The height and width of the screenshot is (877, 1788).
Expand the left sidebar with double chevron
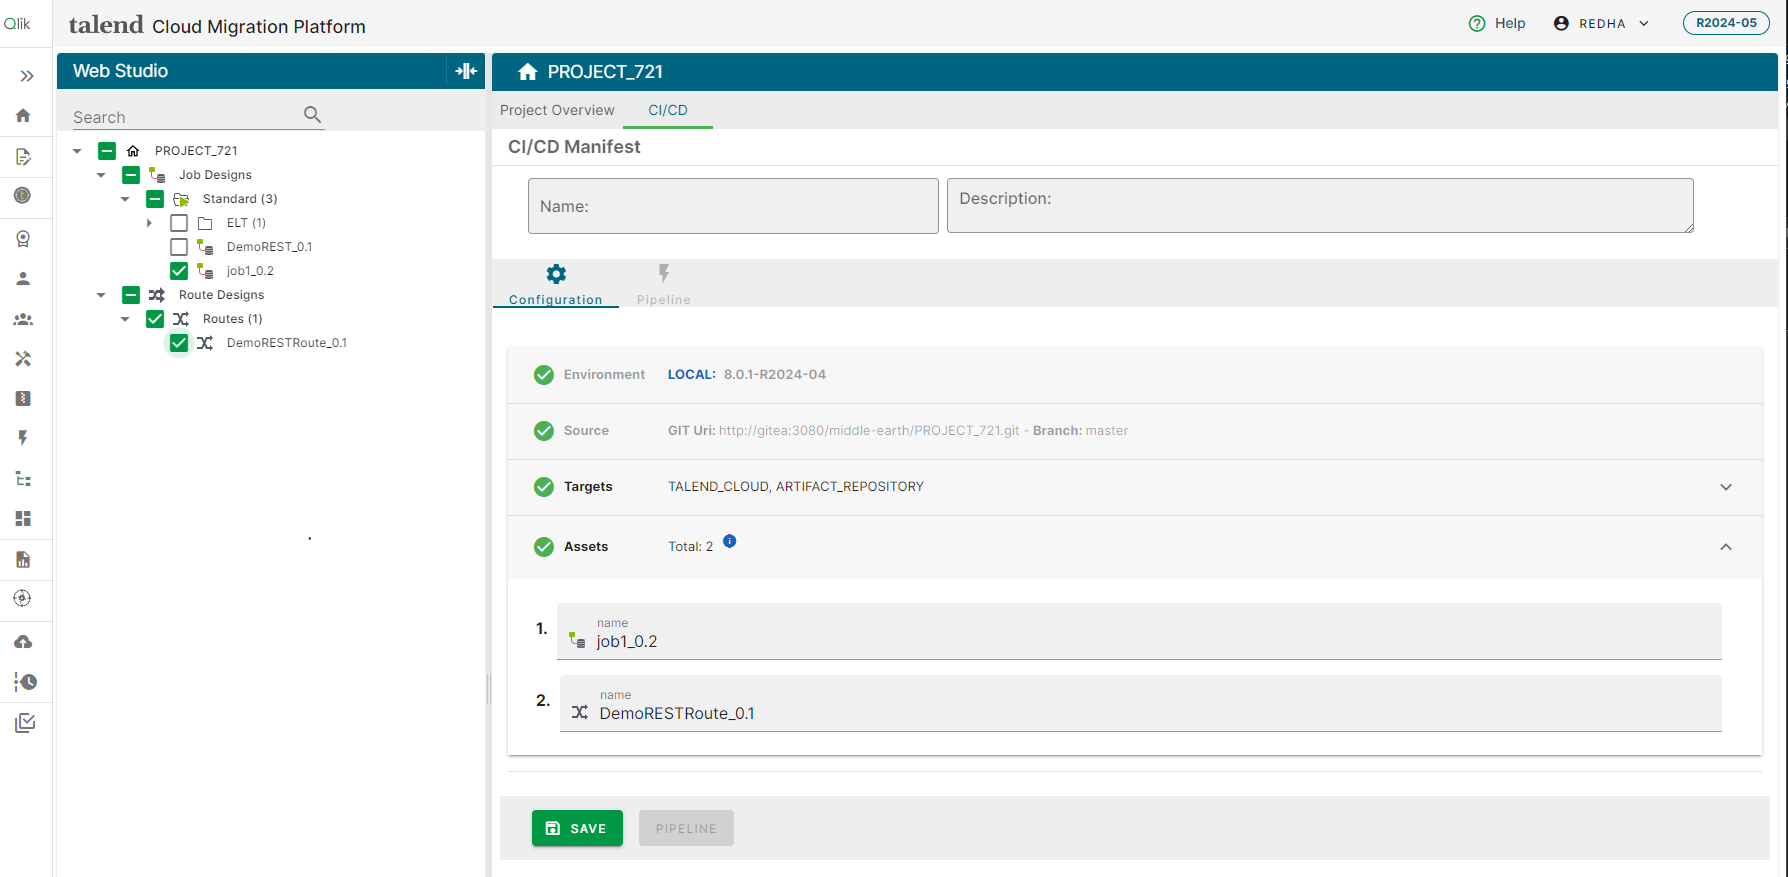[26, 76]
